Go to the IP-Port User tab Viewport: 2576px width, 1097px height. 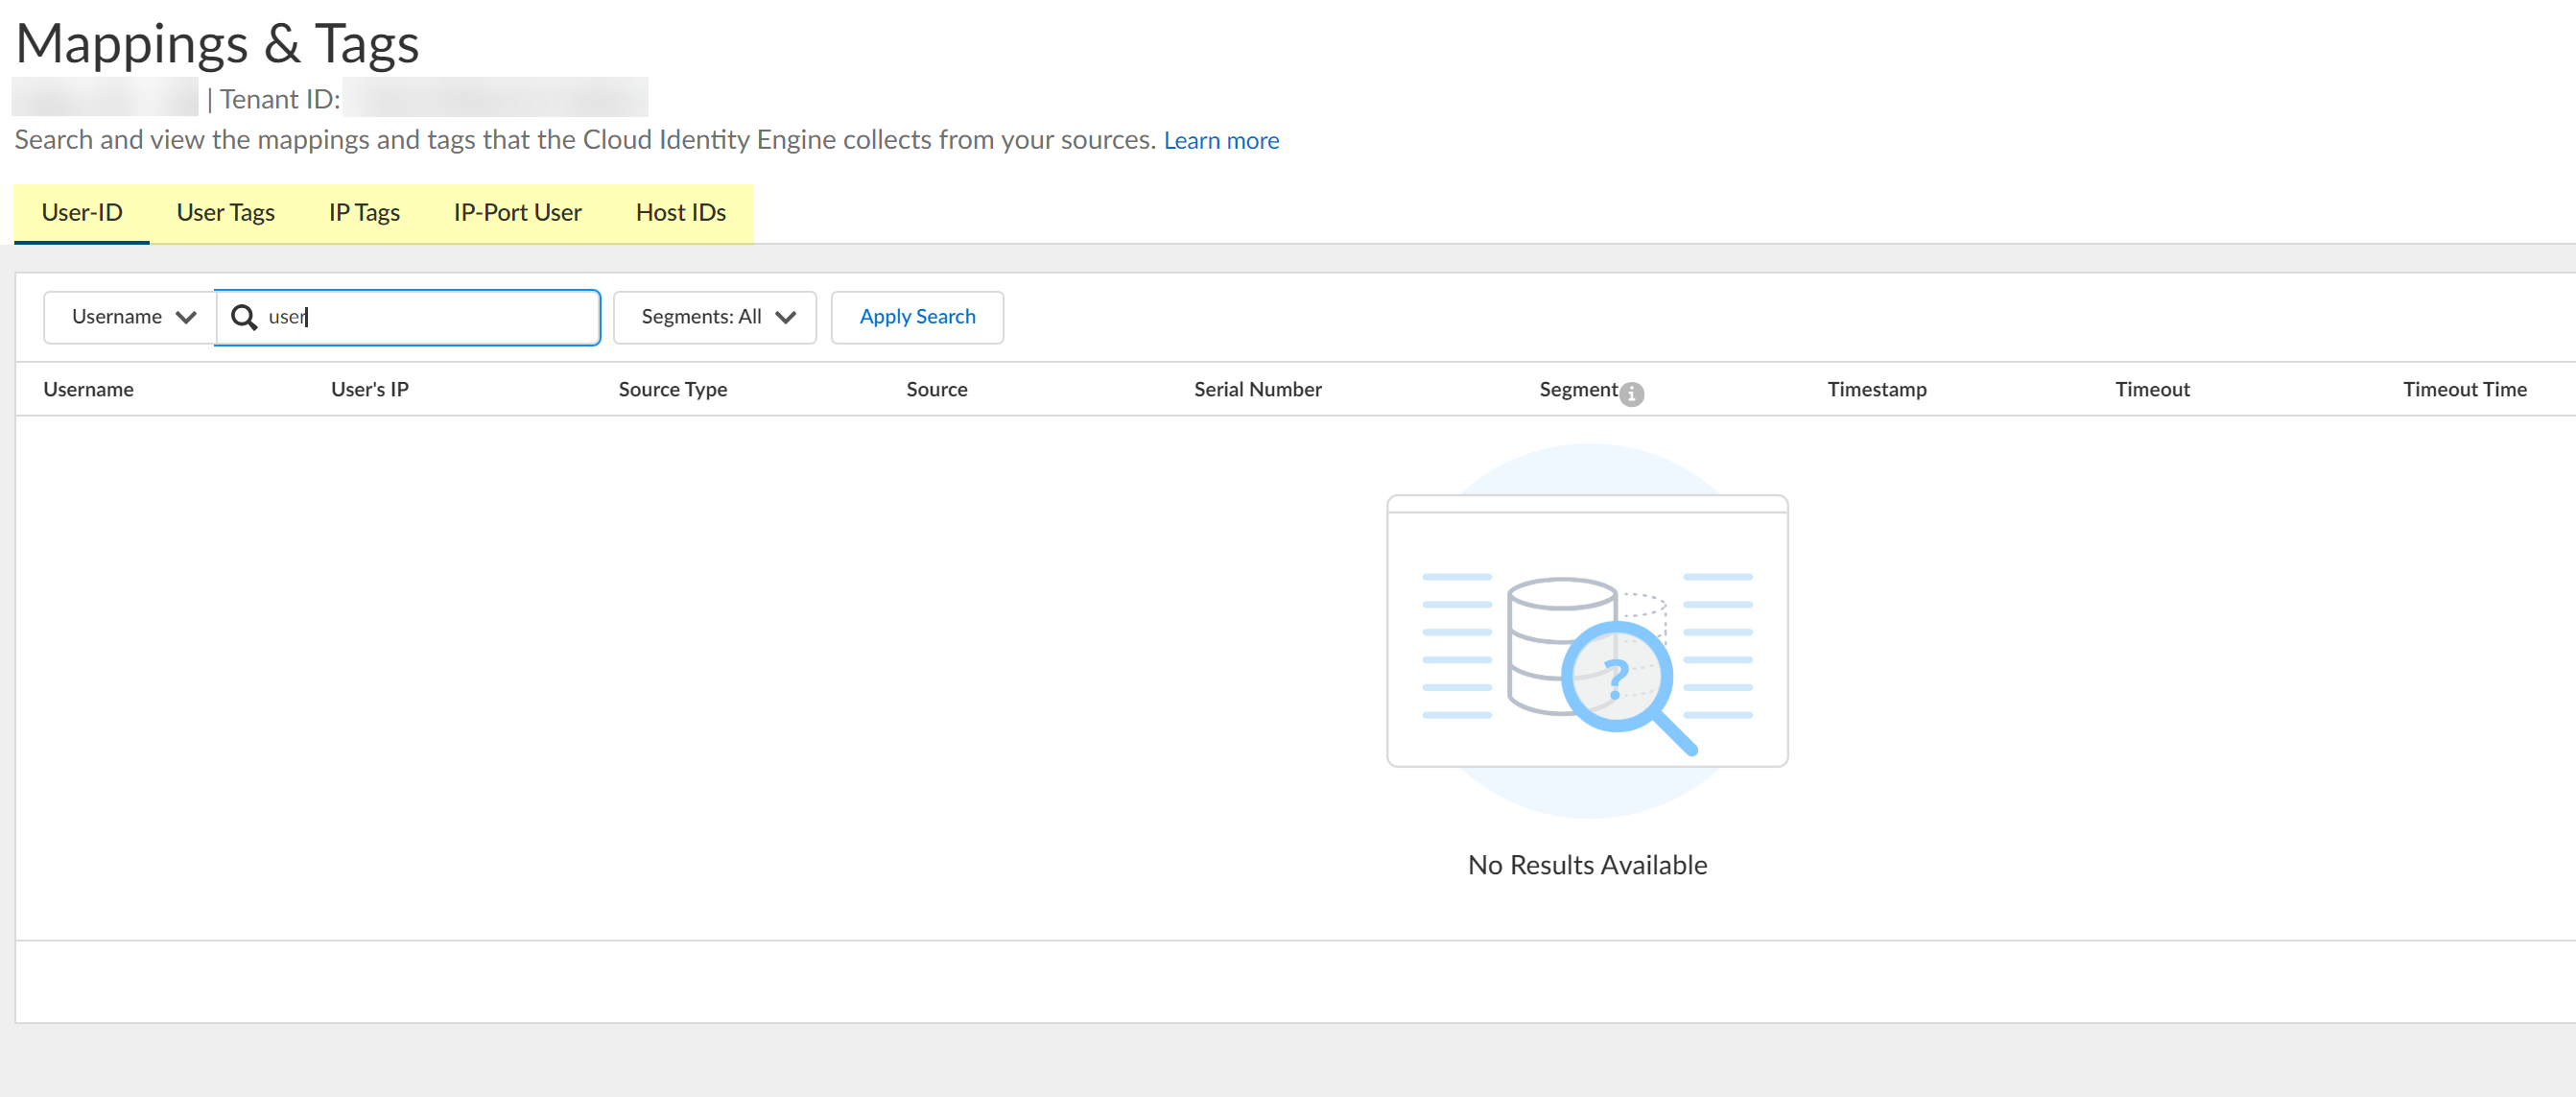tap(516, 212)
